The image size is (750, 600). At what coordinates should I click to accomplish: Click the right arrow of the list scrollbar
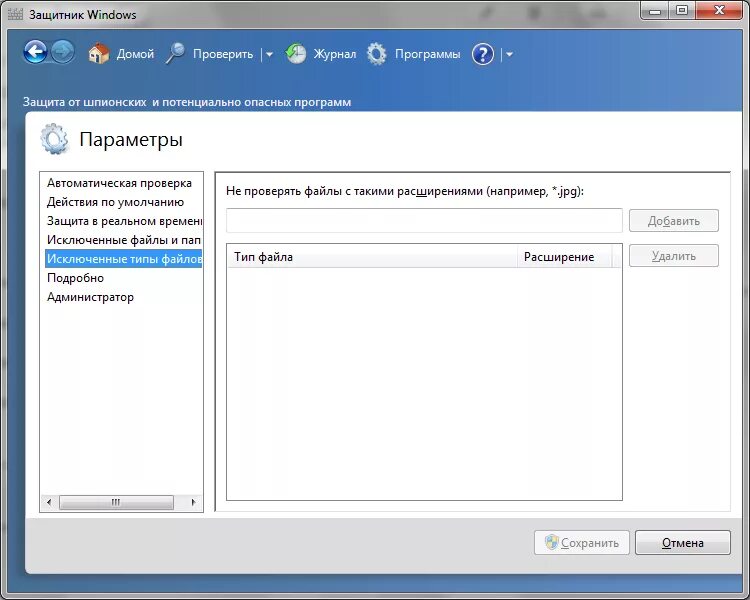click(x=193, y=502)
